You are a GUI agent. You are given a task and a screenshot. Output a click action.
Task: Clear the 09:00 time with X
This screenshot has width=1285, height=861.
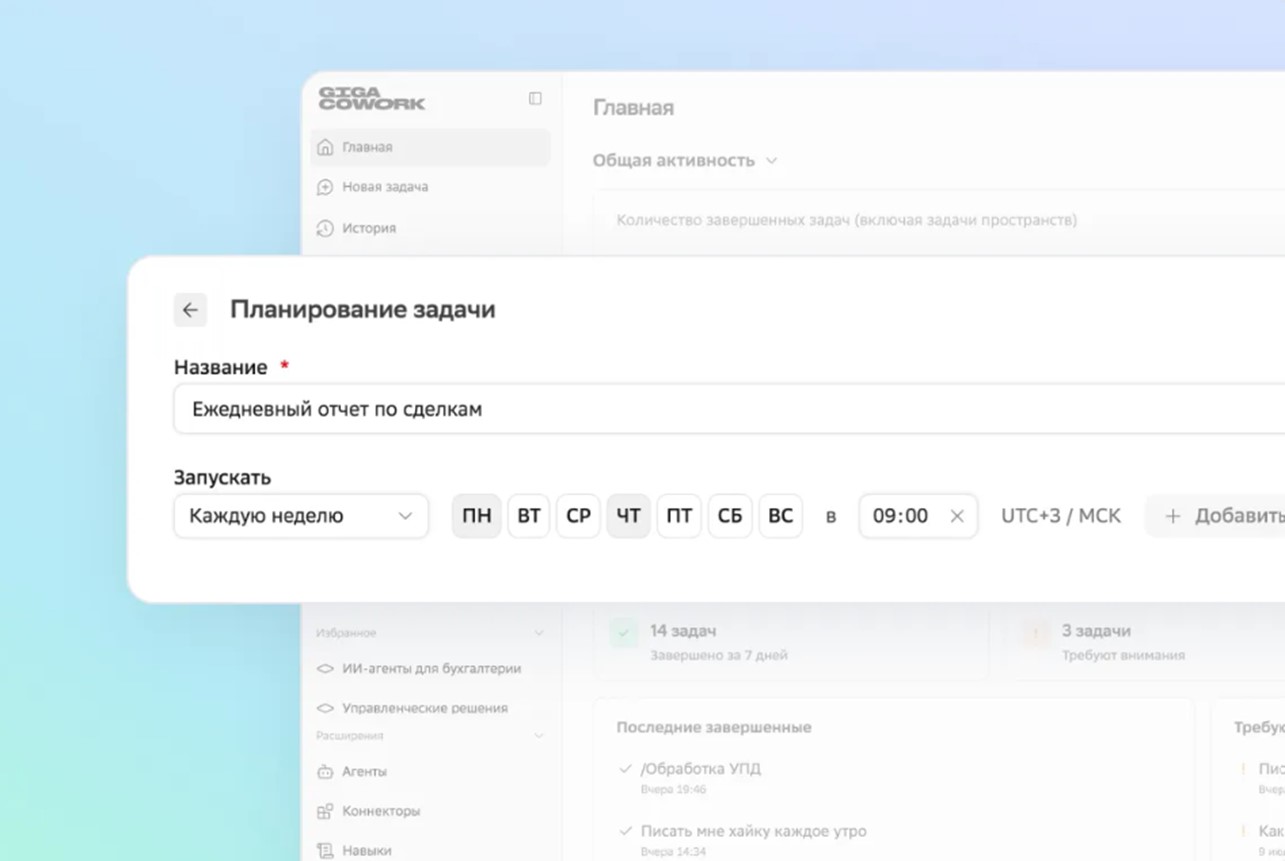point(957,516)
